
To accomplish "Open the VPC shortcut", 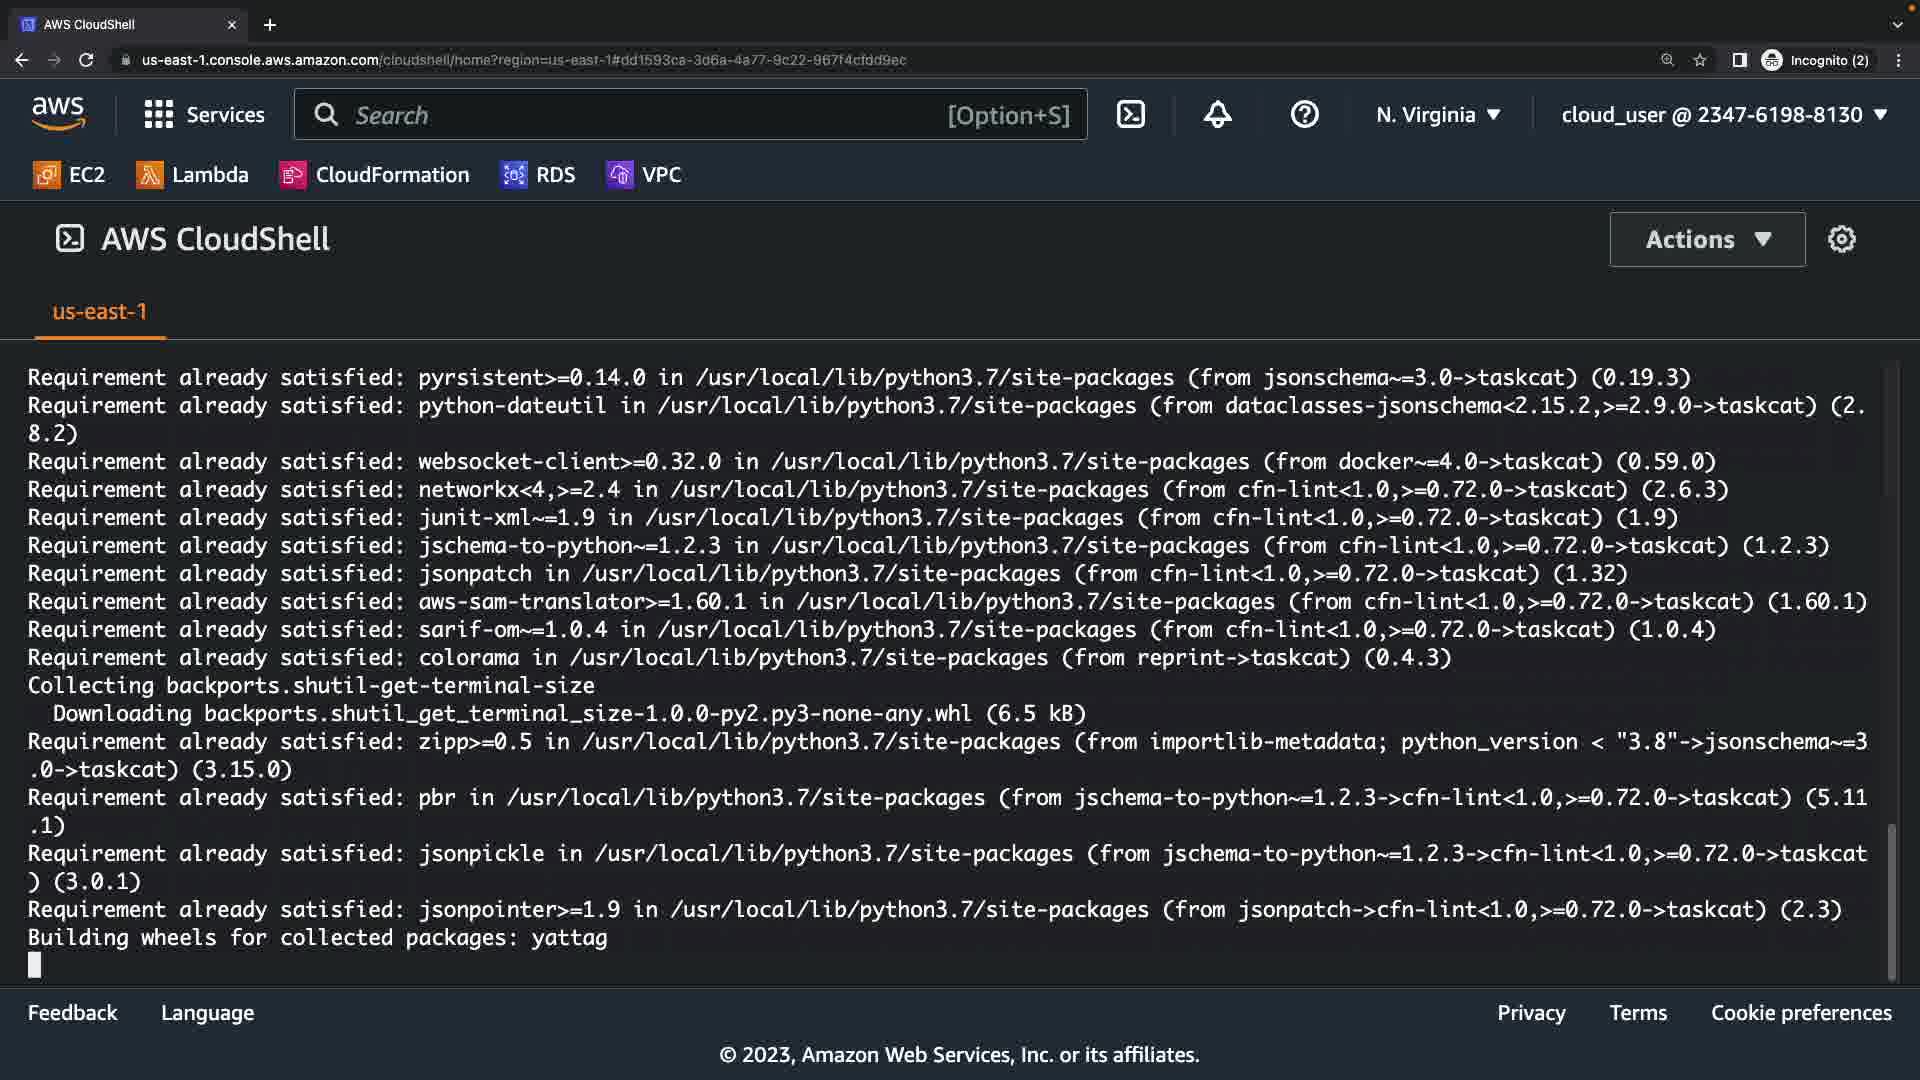I will click(644, 175).
